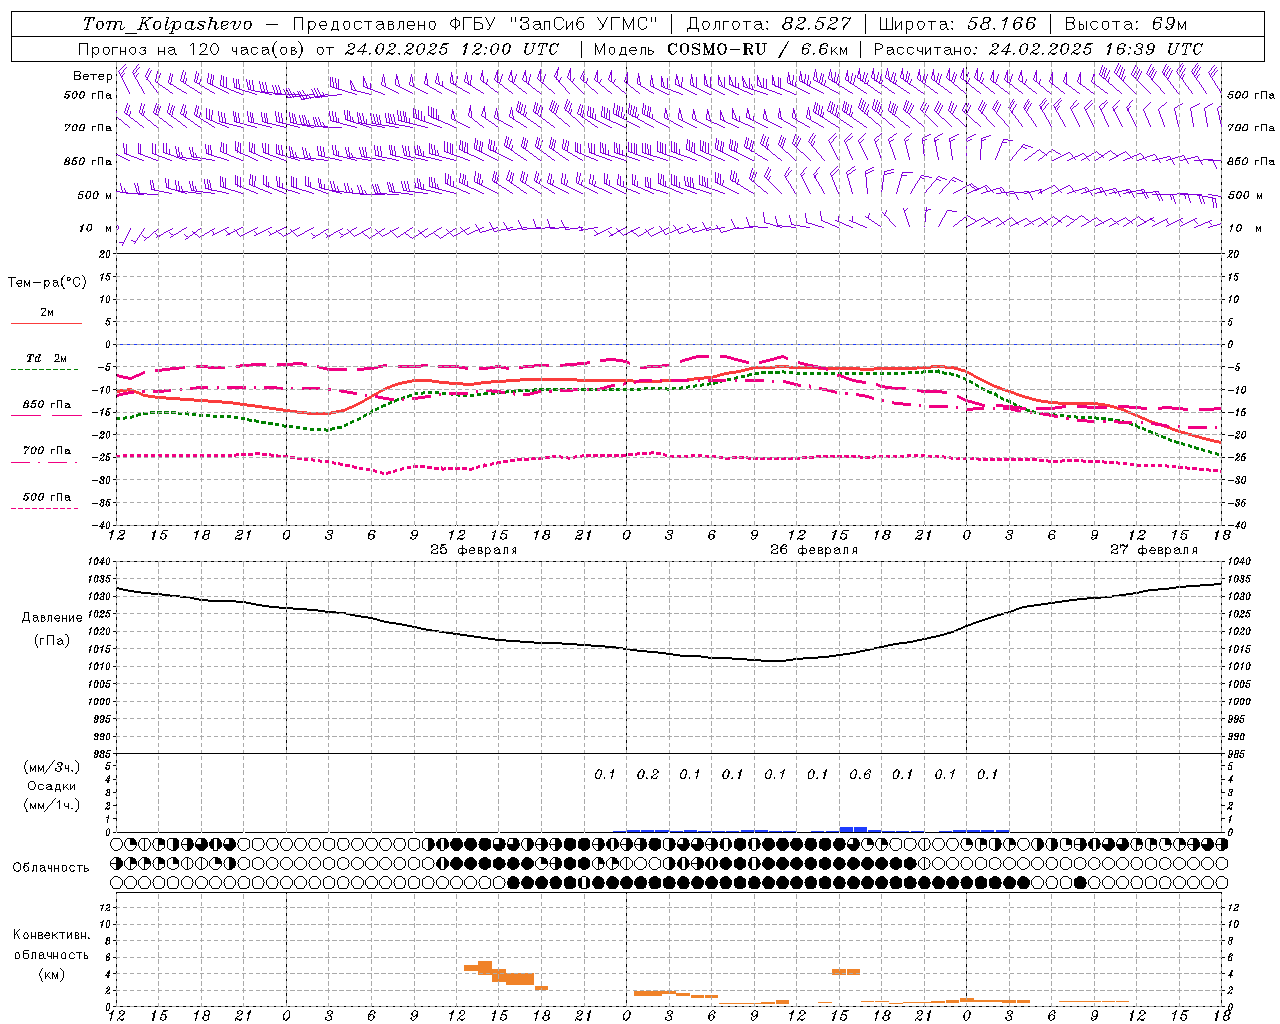Click the Облачность cloud cover label
The height and width of the screenshot is (1024, 1280).
[51, 867]
